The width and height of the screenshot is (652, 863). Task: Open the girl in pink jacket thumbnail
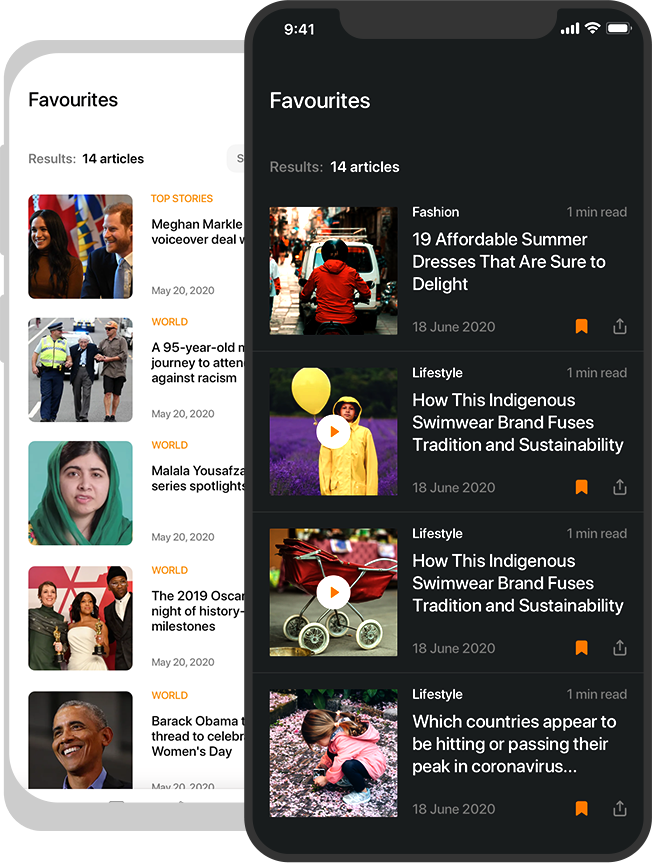point(333,753)
